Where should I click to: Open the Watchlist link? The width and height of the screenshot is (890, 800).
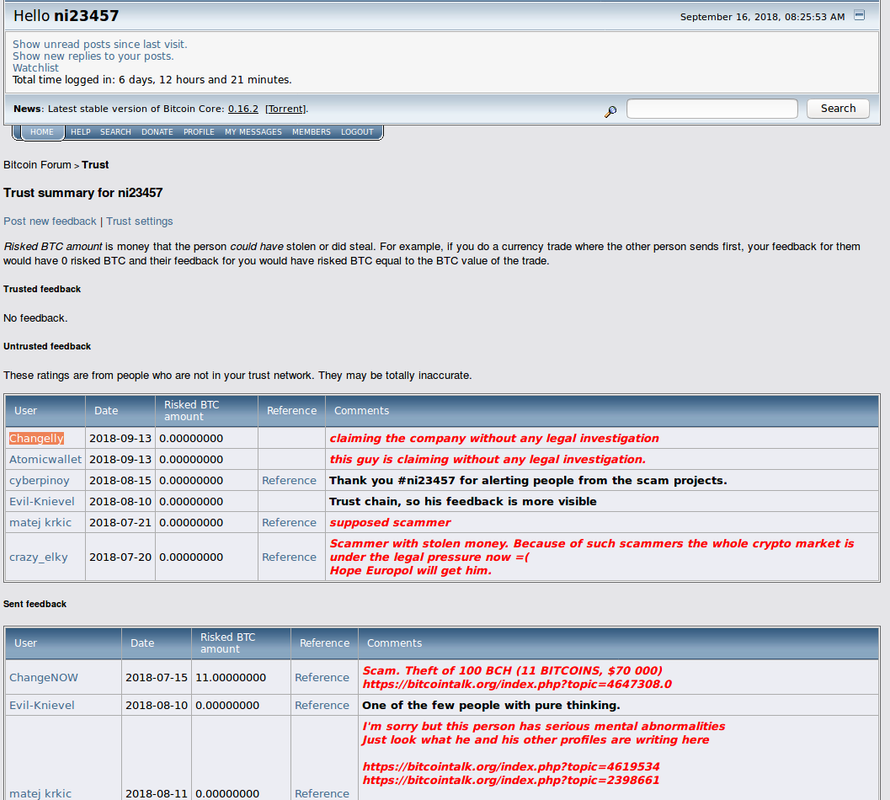(x=35, y=68)
